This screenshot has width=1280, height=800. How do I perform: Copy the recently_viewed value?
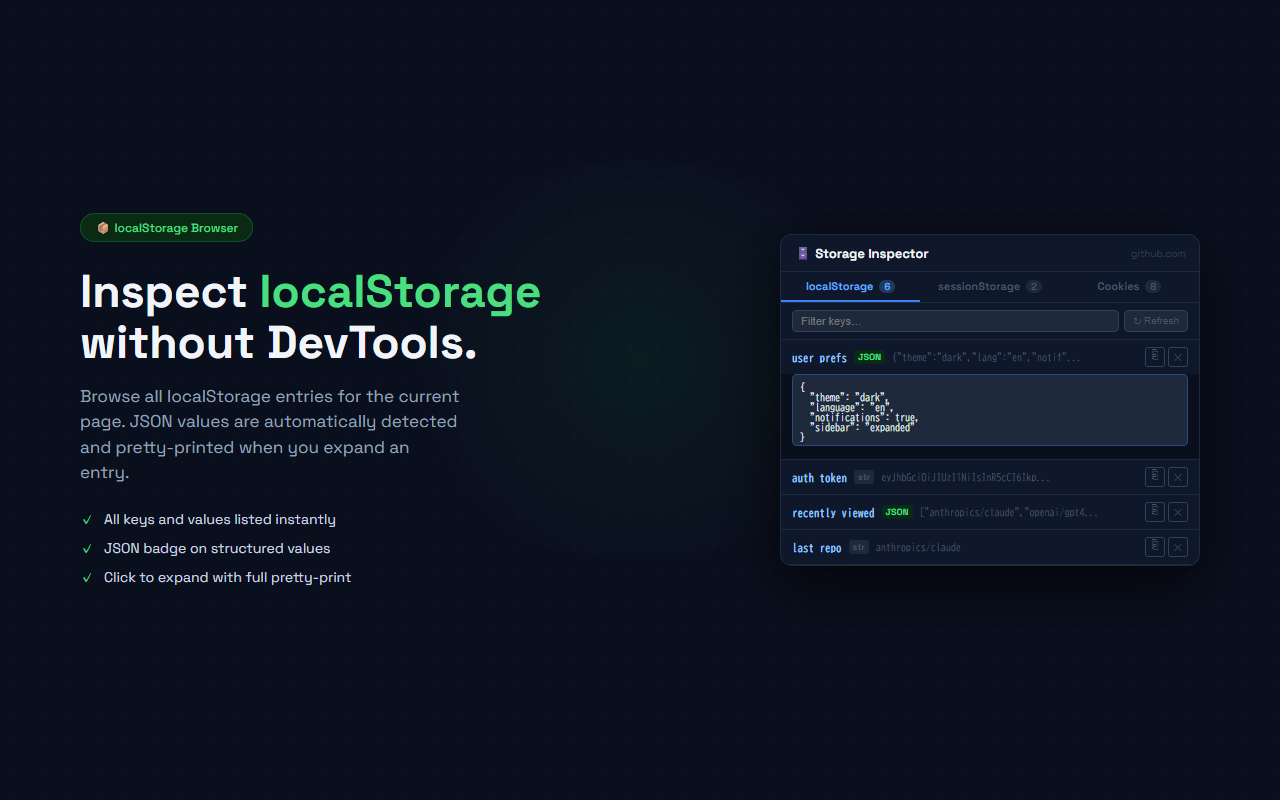coord(1155,512)
